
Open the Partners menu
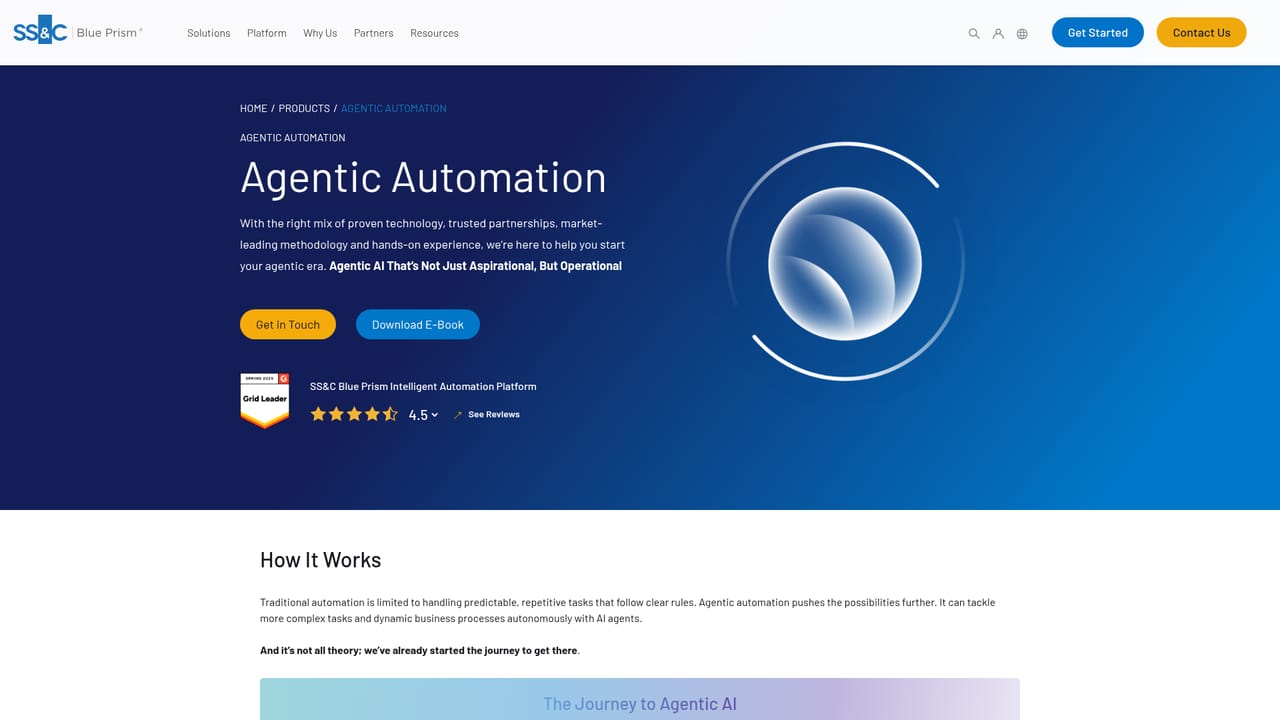[x=374, y=33]
